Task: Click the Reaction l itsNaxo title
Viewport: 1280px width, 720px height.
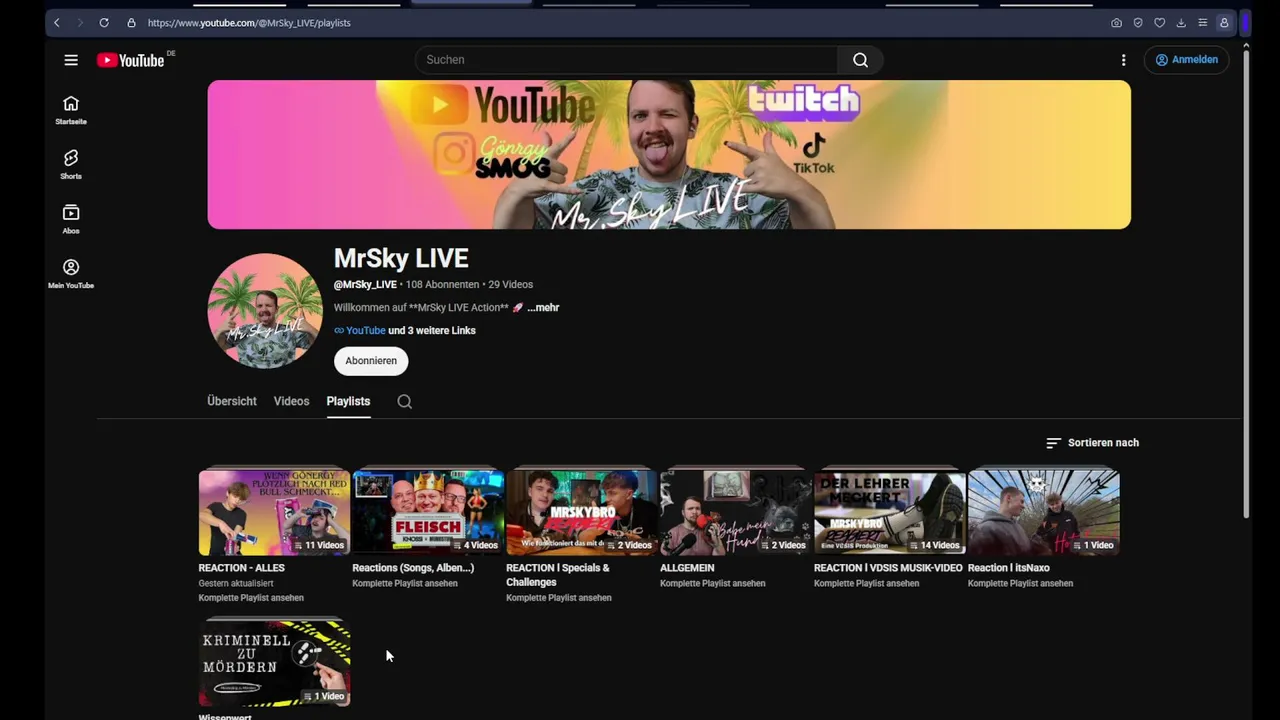Action: pos(1009,568)
